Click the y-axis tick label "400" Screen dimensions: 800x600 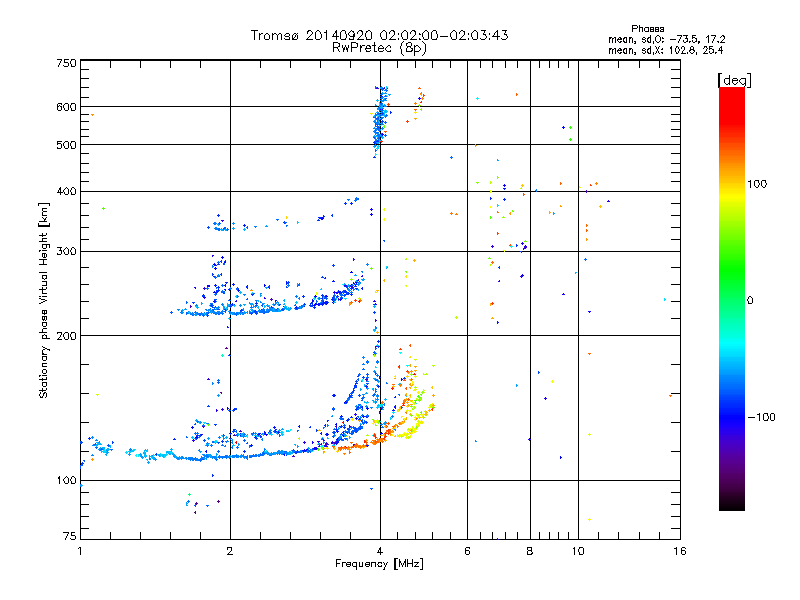pyautogui.click(x=66, y=191)
